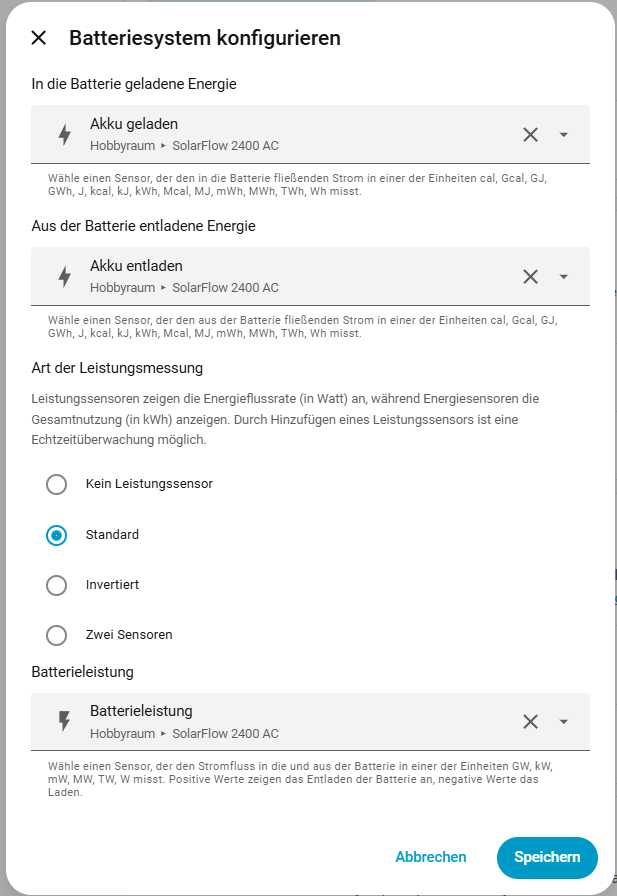Image resolution: width=617 pixels, height=896 pixels.
Task: Select the Zwei Sensoren radio option
Action: point(57,635)
